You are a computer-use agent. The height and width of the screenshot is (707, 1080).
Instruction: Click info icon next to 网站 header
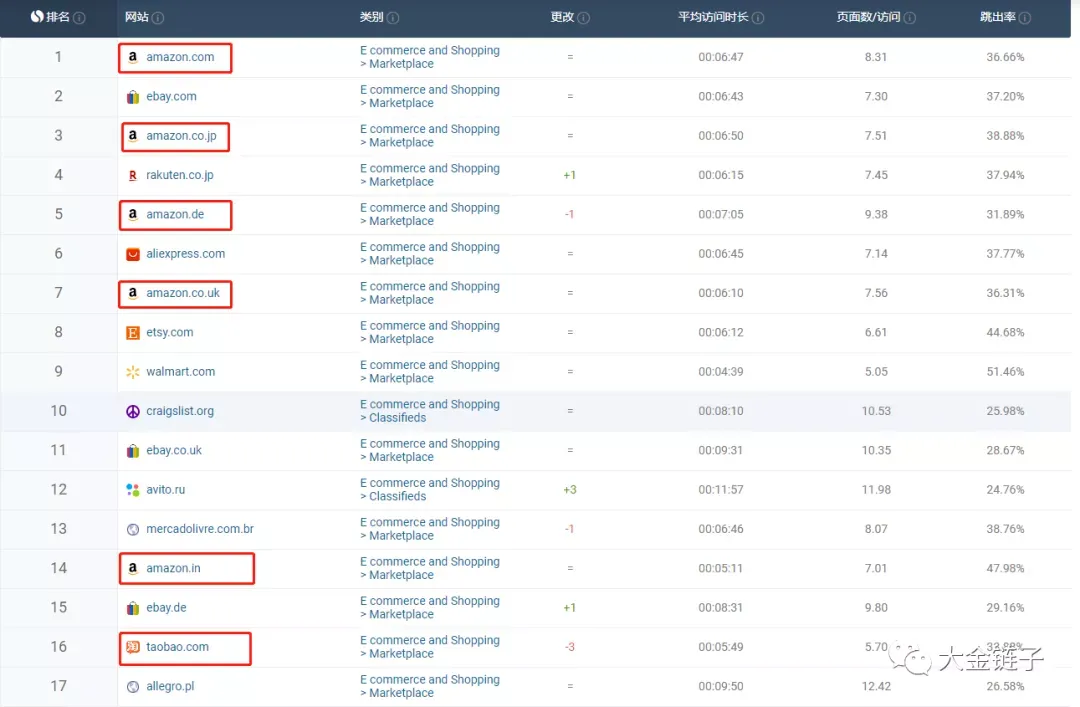(158, 17)
